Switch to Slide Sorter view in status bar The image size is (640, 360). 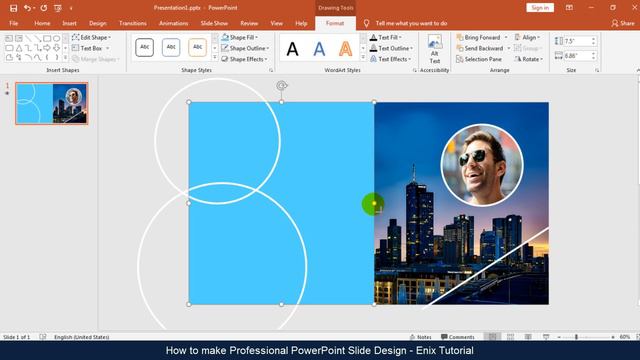click(x=510, y=337)
